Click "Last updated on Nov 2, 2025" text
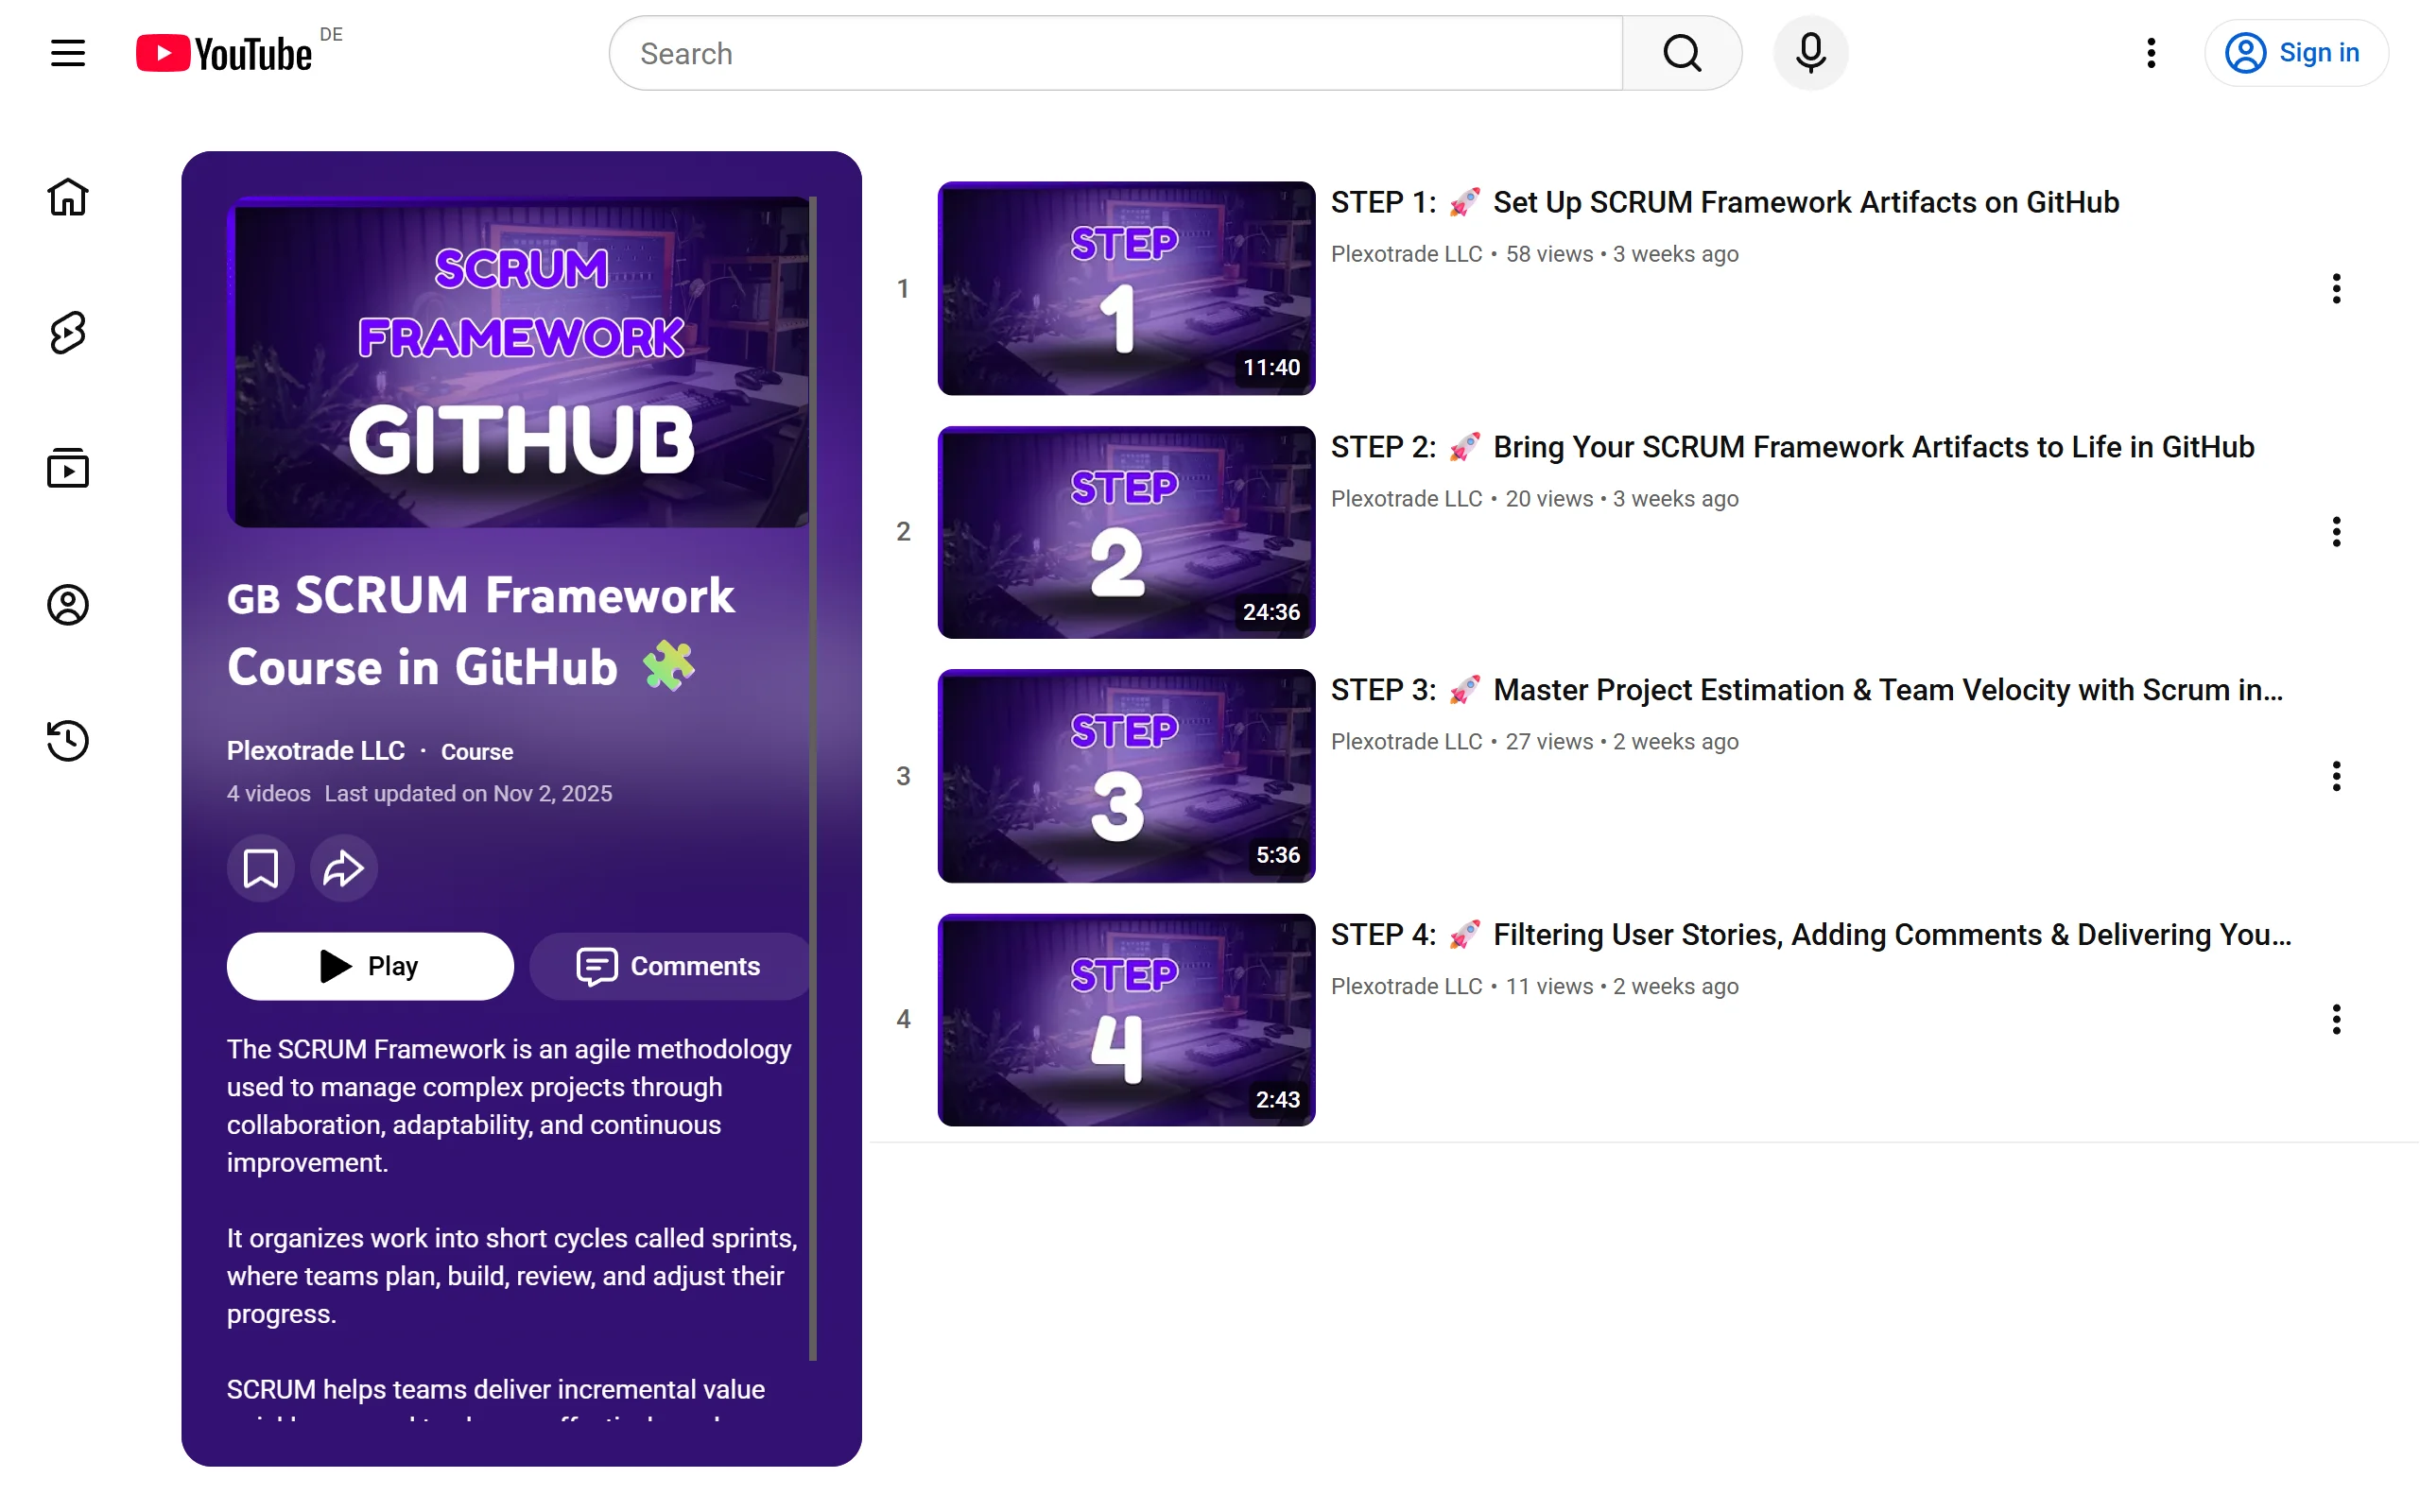Viewport: 2420px width, 1512px height. 468,794
